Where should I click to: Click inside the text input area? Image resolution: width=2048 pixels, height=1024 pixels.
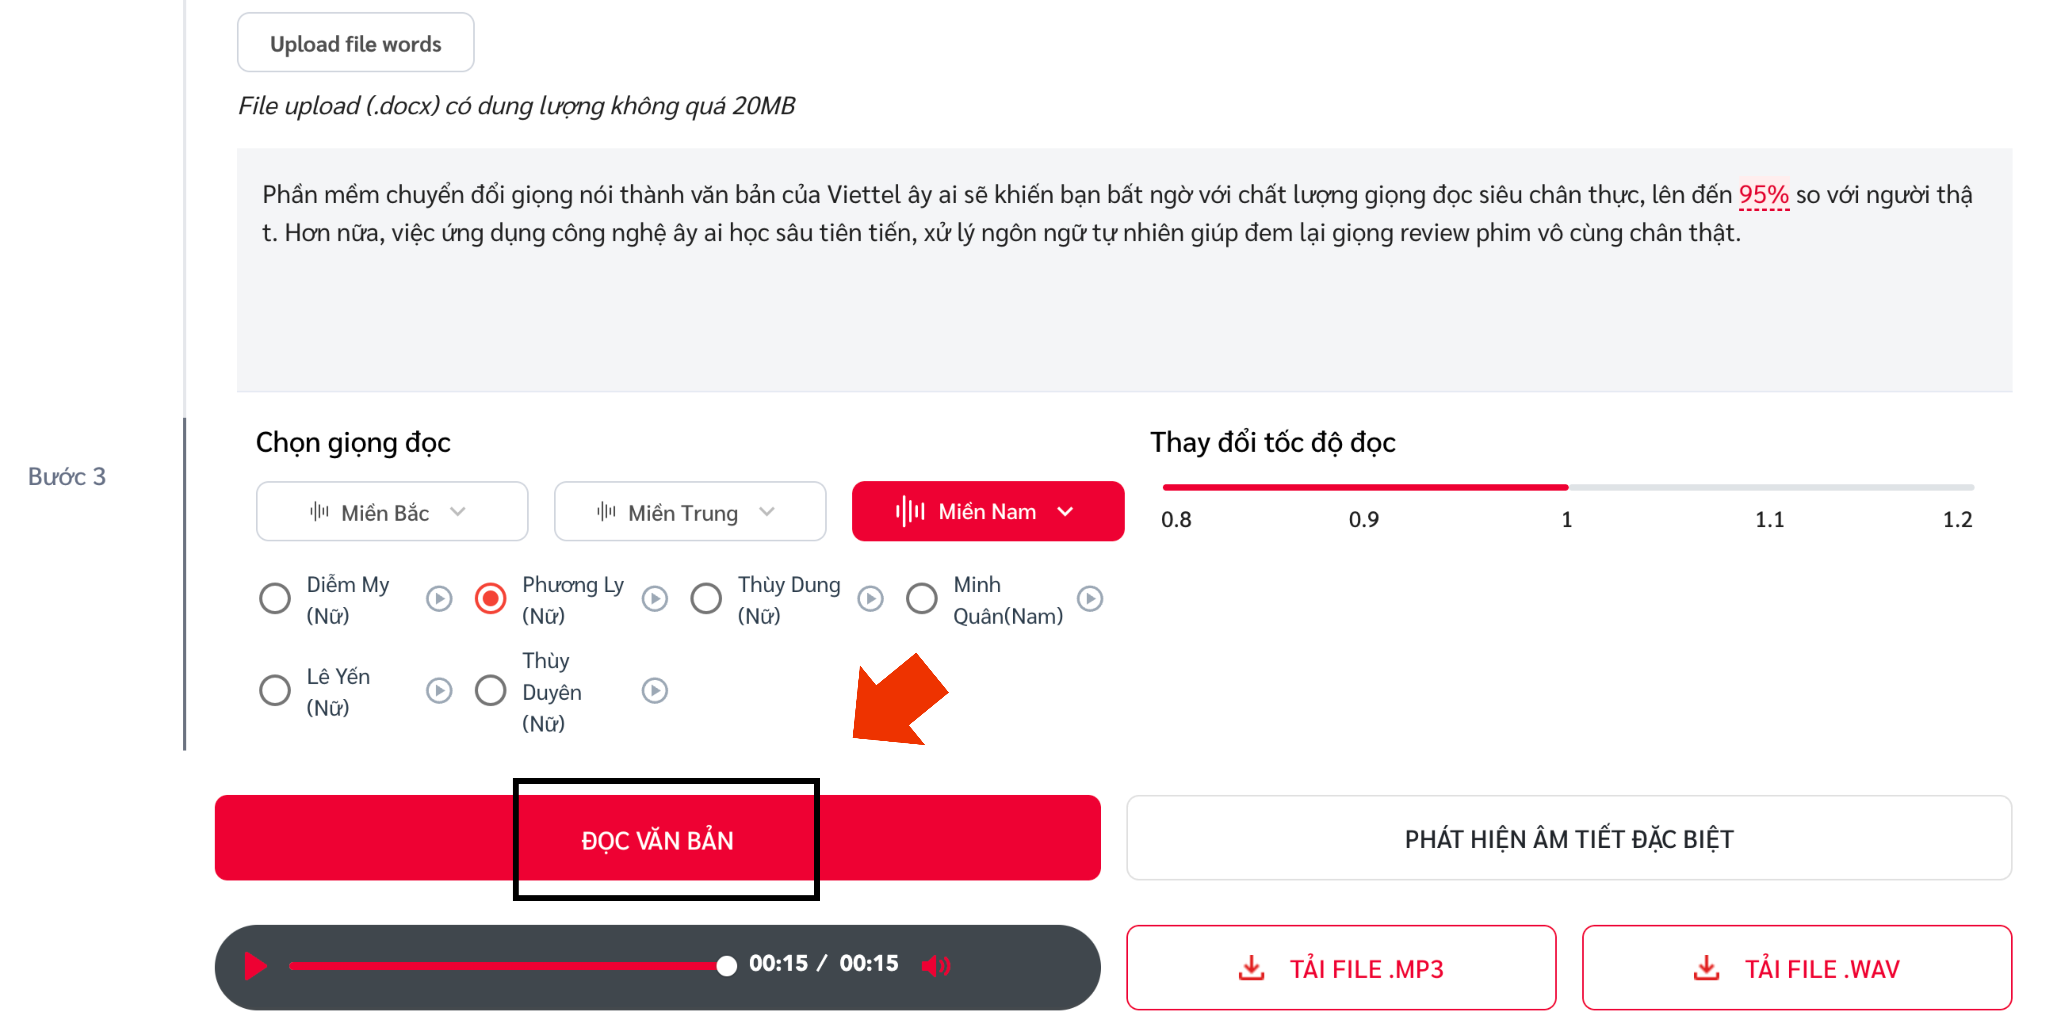1124,270
